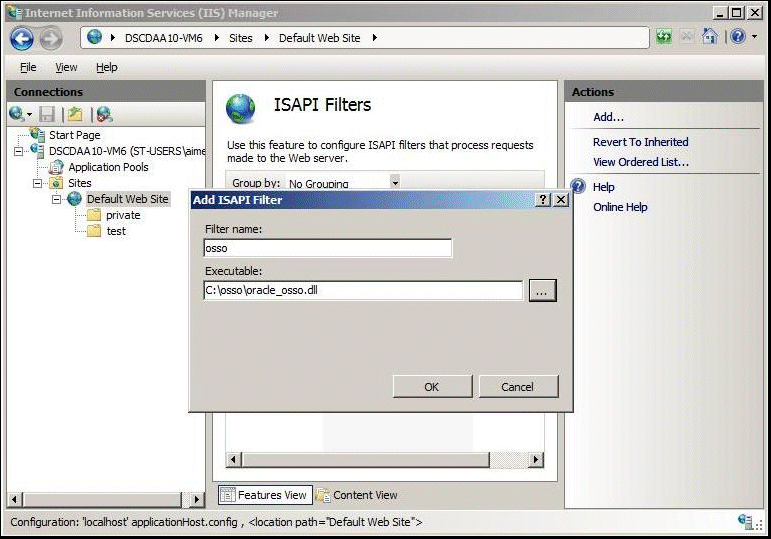Click the Add... action link
Viewport: 771px width, 539px height.
608,117
